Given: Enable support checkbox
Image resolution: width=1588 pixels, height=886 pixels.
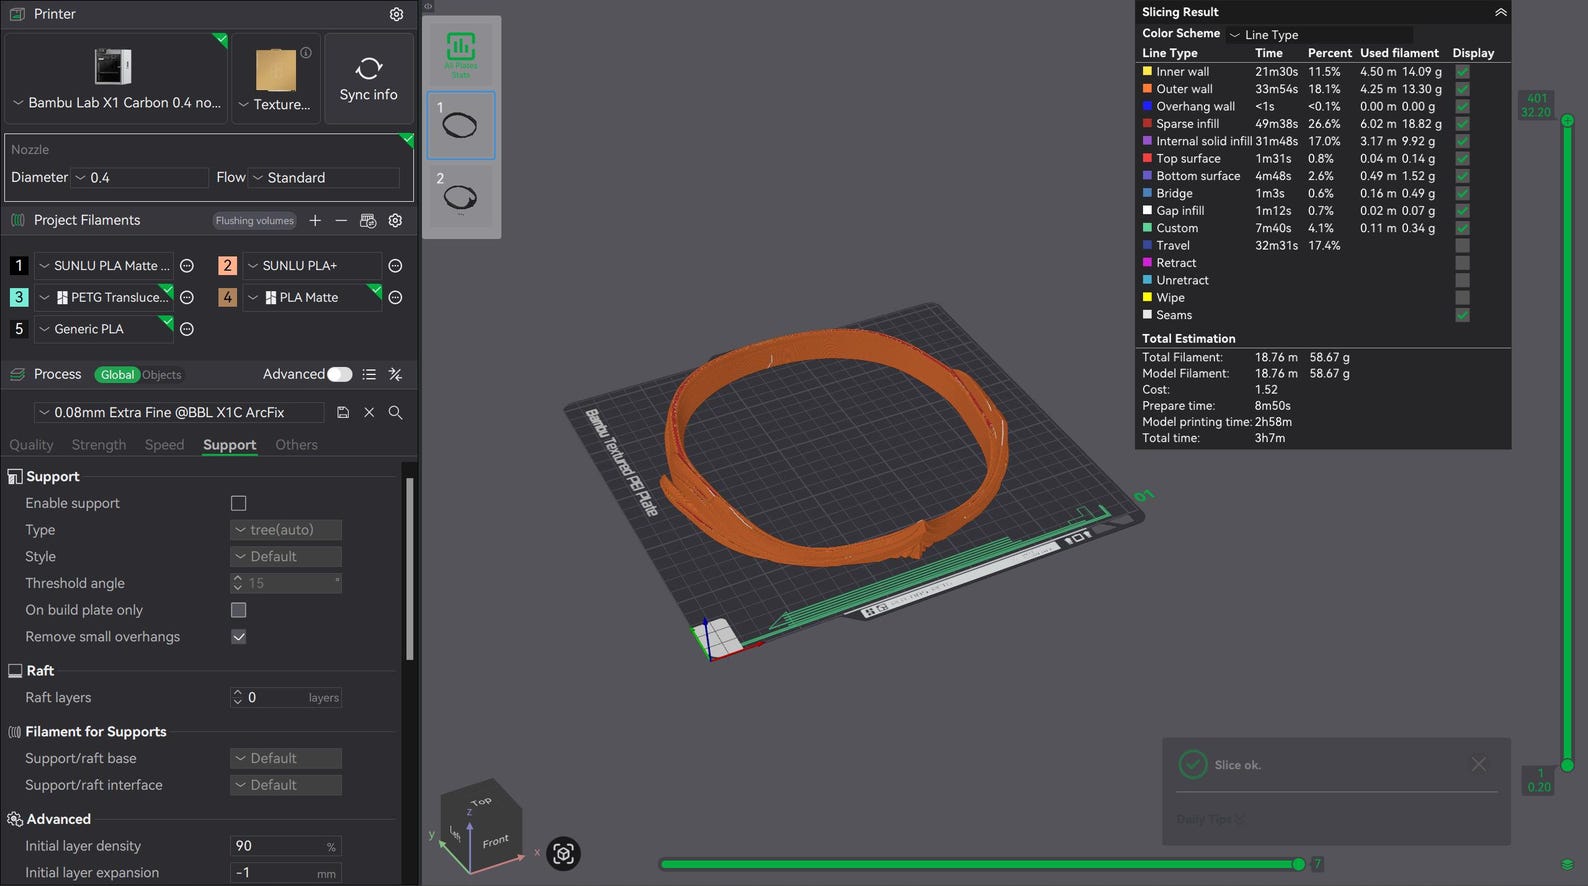Looking at the screenshot, I should [238, 503].
